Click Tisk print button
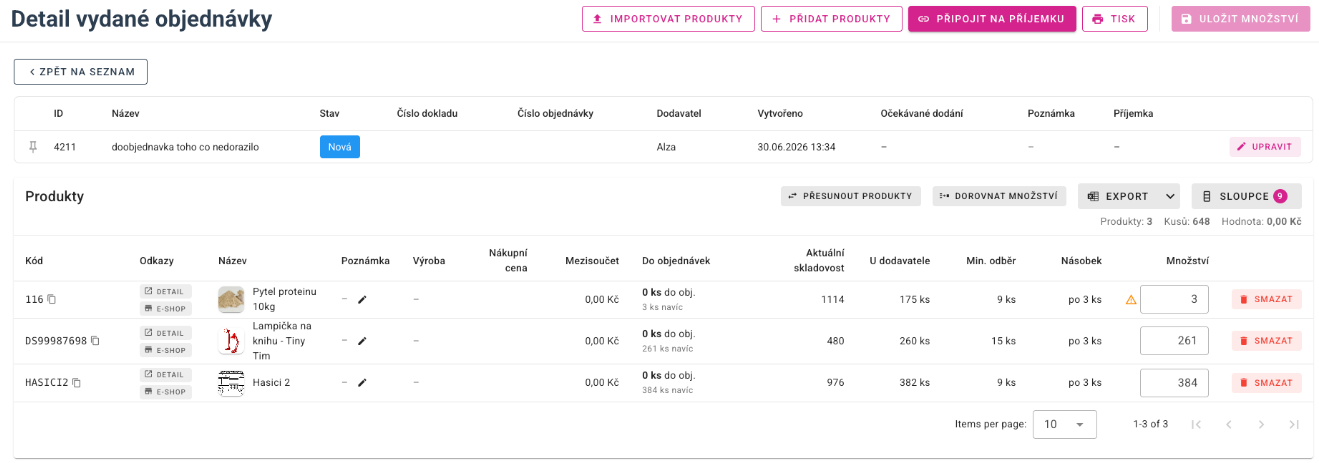This screenshot has width=1319, height=463. pos(1114,19)
